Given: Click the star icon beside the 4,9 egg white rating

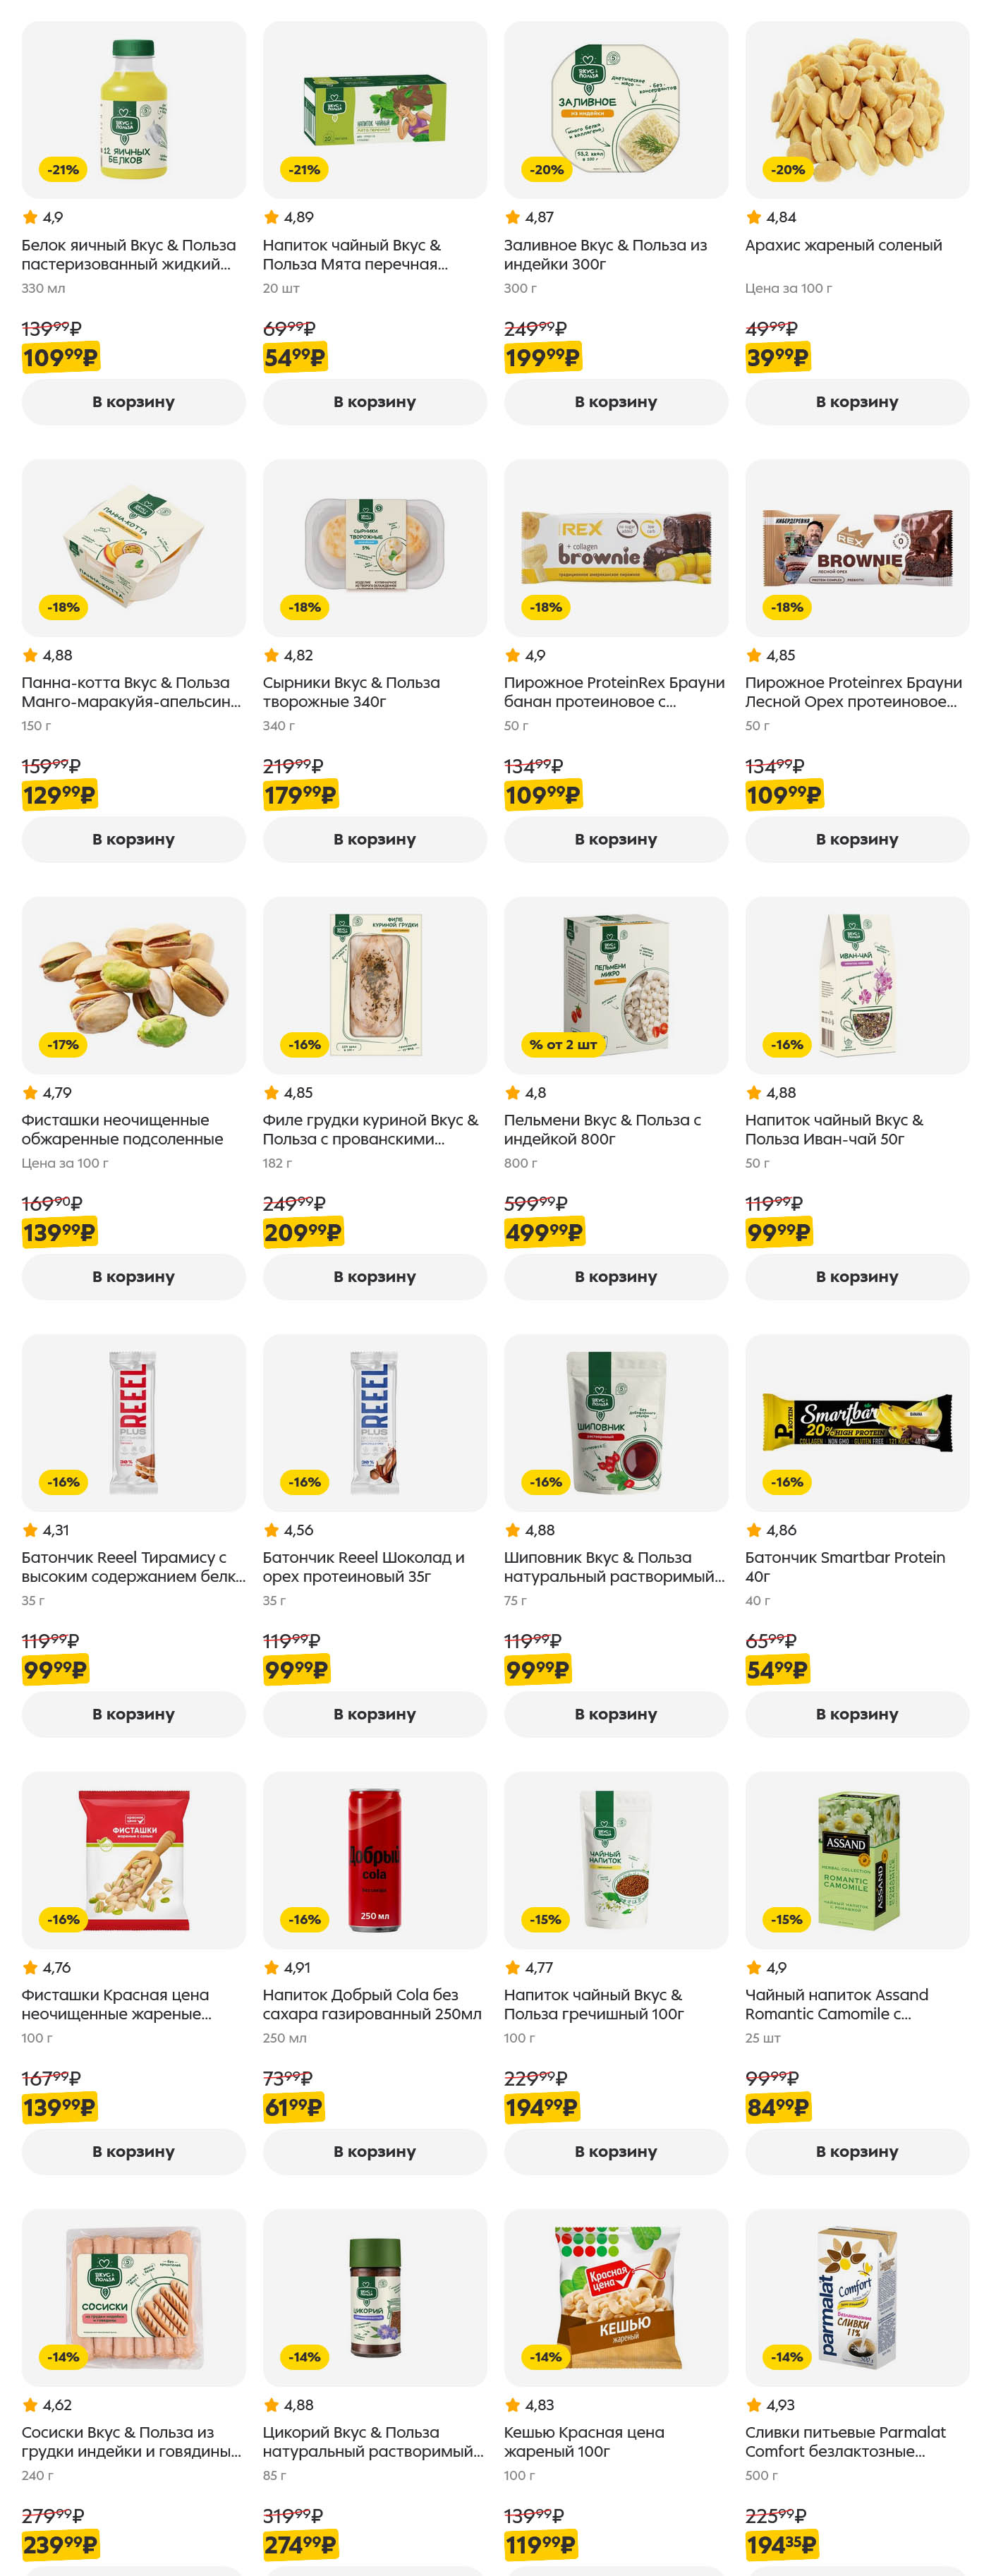Looking at the screenshot, I should (x=30, y=218).
